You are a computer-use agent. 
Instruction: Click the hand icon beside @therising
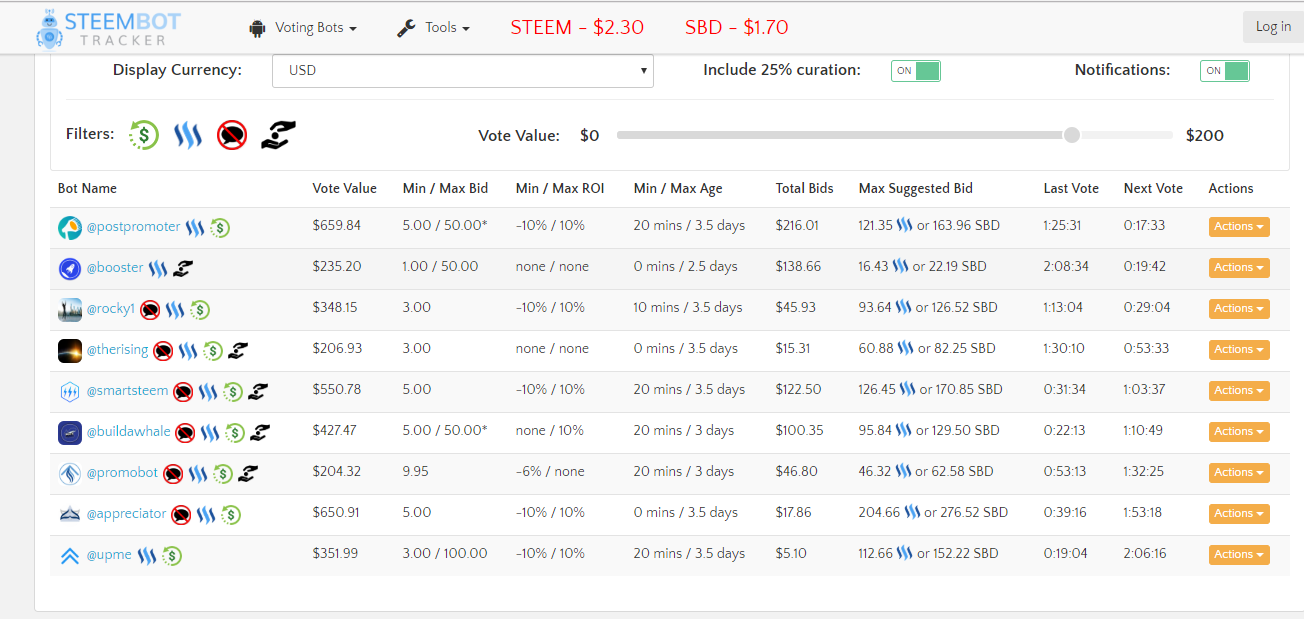(238, 350)
